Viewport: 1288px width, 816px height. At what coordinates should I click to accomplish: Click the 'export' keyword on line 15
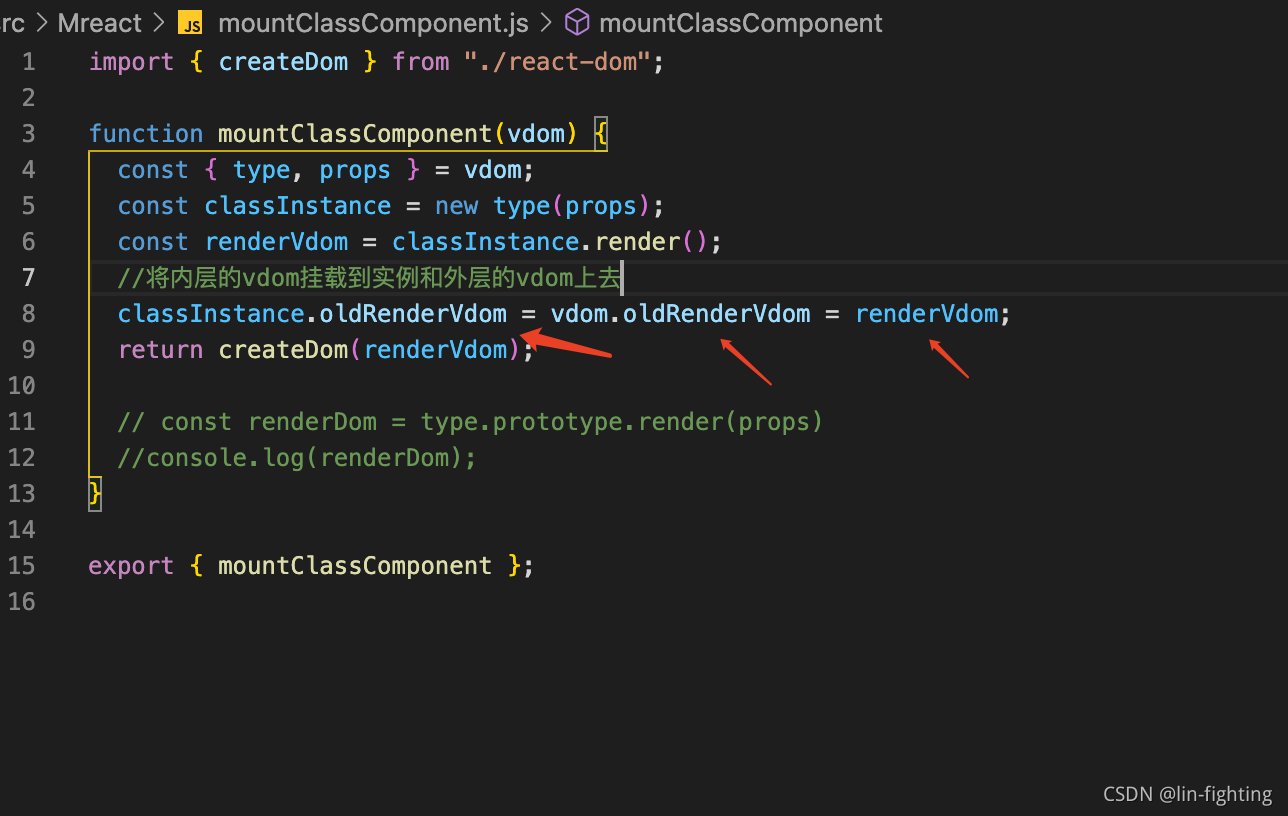point(131,566)
